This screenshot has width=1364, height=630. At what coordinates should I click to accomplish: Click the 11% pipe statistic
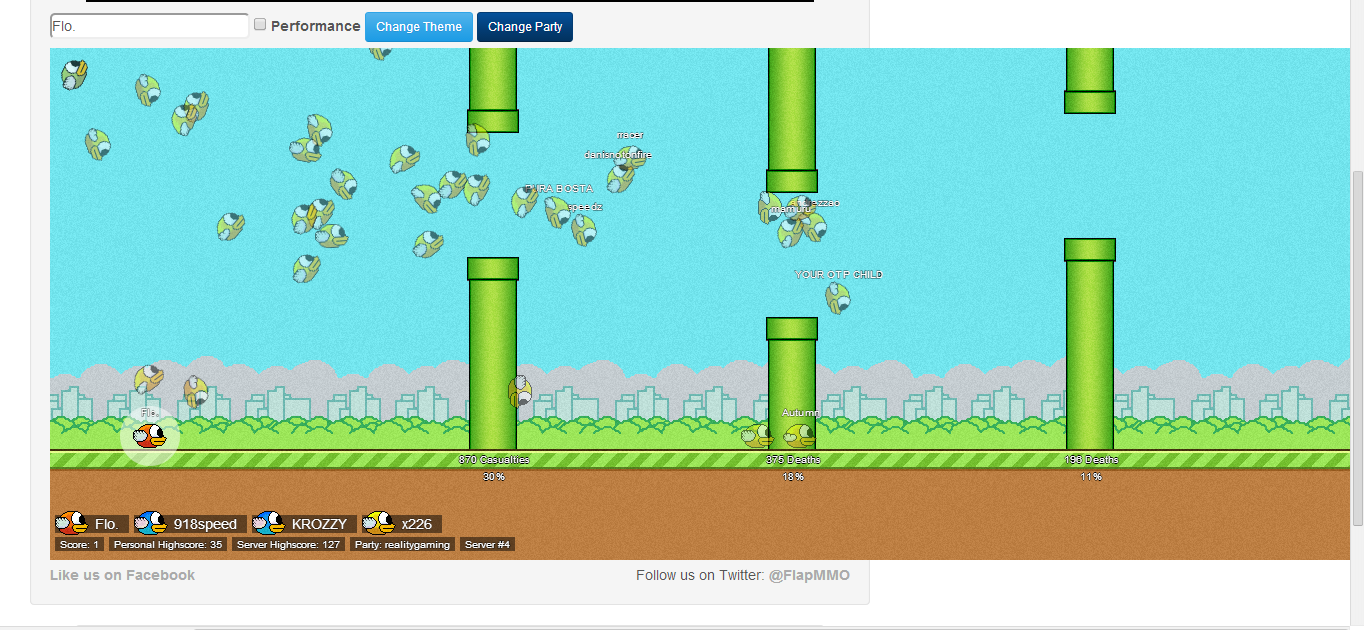point(1091,477)
